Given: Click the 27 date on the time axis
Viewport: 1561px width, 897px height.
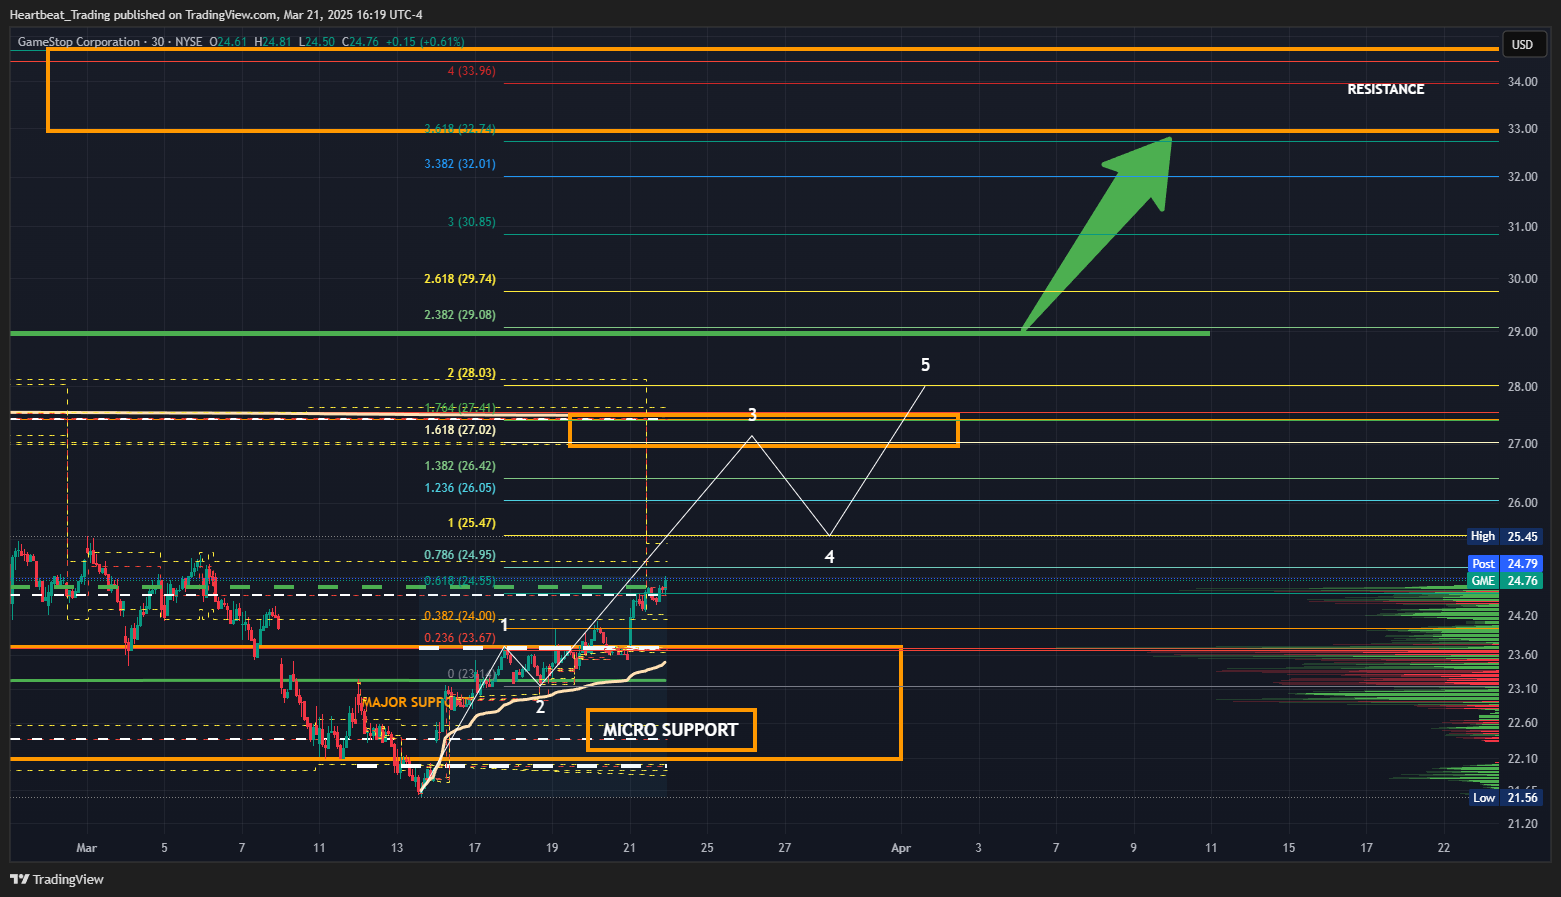Looking at the screenshot, I should pyautogui.click(x=785, y=848).
